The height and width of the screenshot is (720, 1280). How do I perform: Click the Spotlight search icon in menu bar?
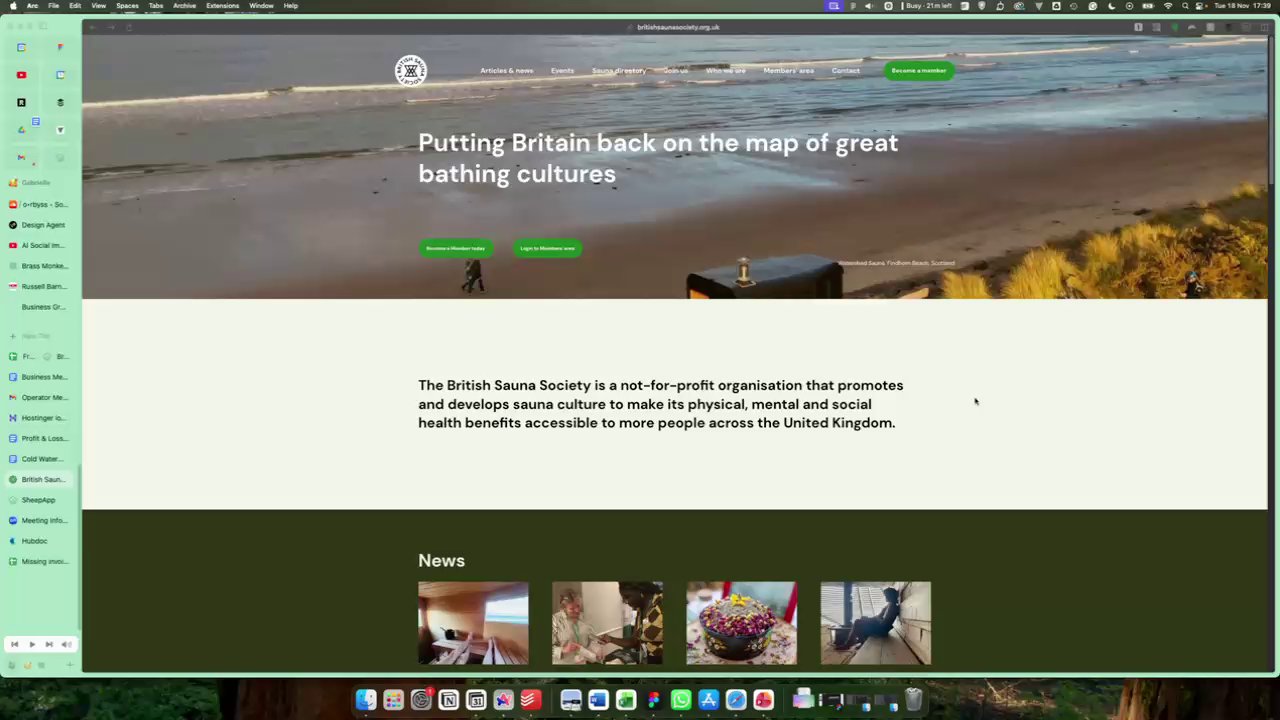(1185, 6)
